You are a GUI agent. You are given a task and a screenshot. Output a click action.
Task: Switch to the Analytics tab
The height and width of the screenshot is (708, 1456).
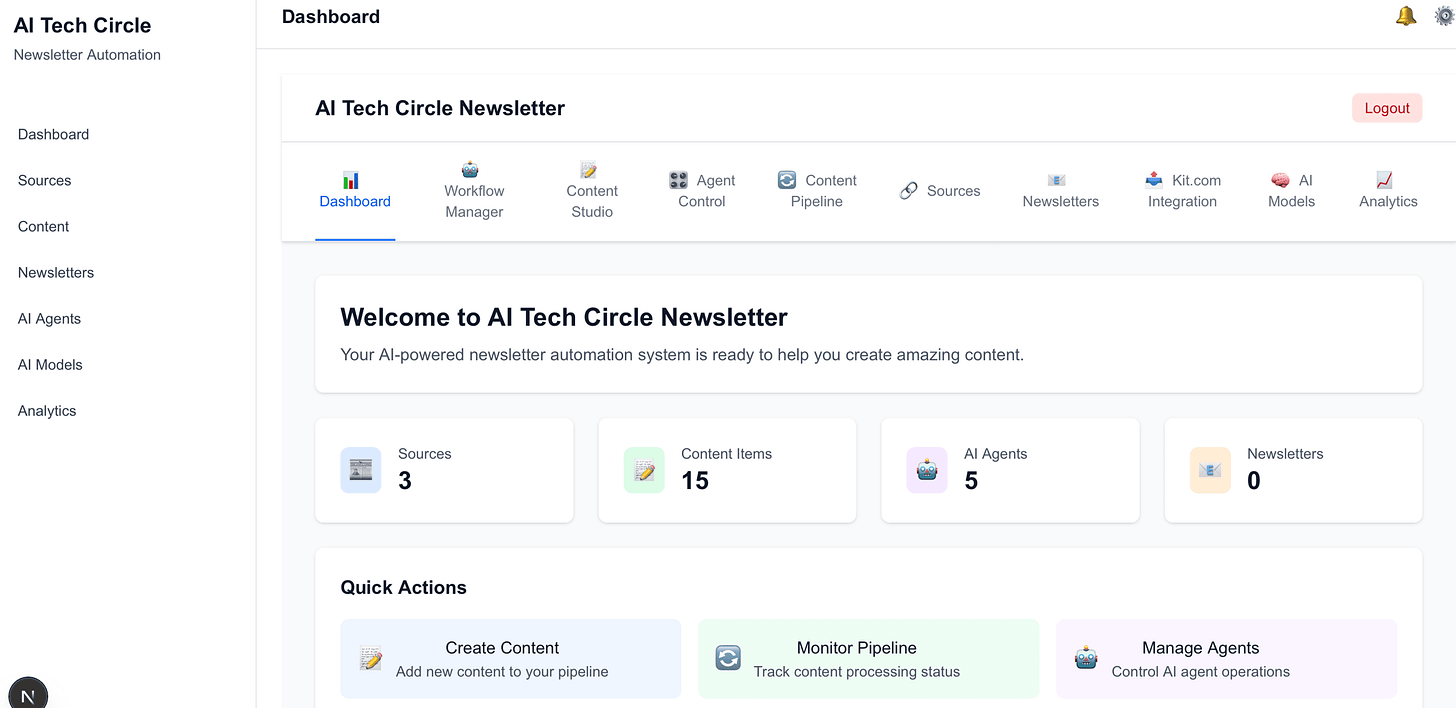[x=1388, y=191]
